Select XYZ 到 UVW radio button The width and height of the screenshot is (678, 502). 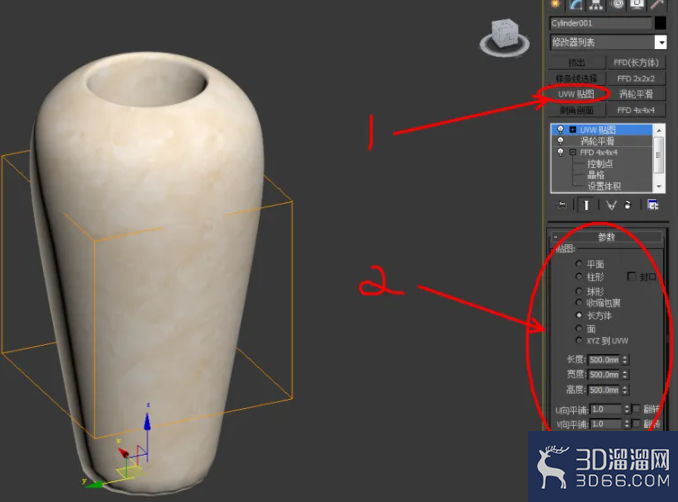(579, 340)
